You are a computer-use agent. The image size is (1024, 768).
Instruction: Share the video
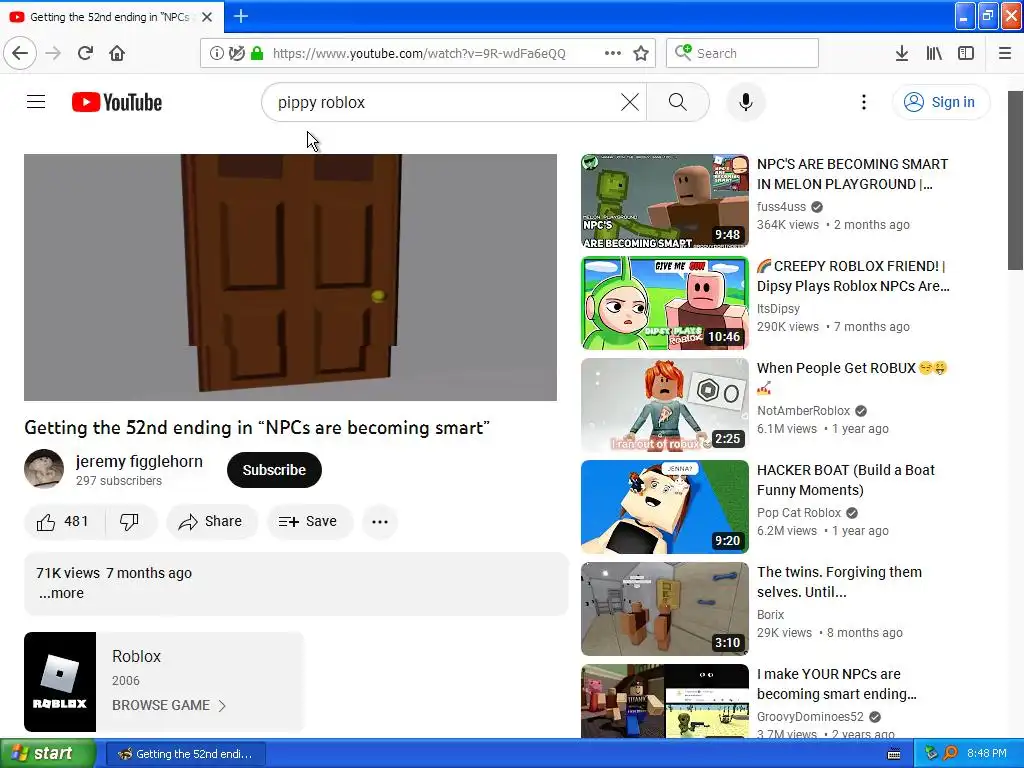pos(212,521)
